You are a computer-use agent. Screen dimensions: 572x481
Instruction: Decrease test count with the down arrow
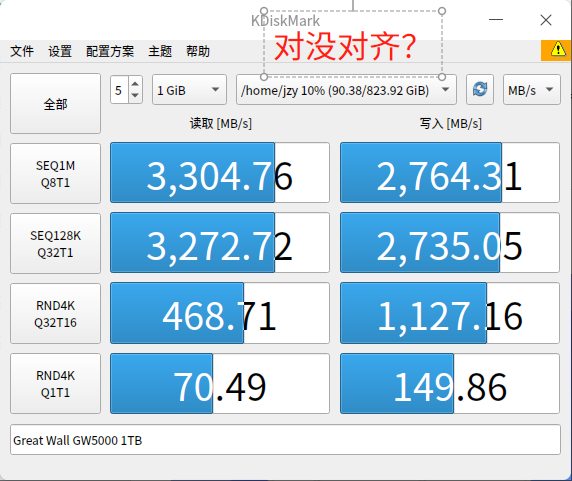click(x=135, y=96)
